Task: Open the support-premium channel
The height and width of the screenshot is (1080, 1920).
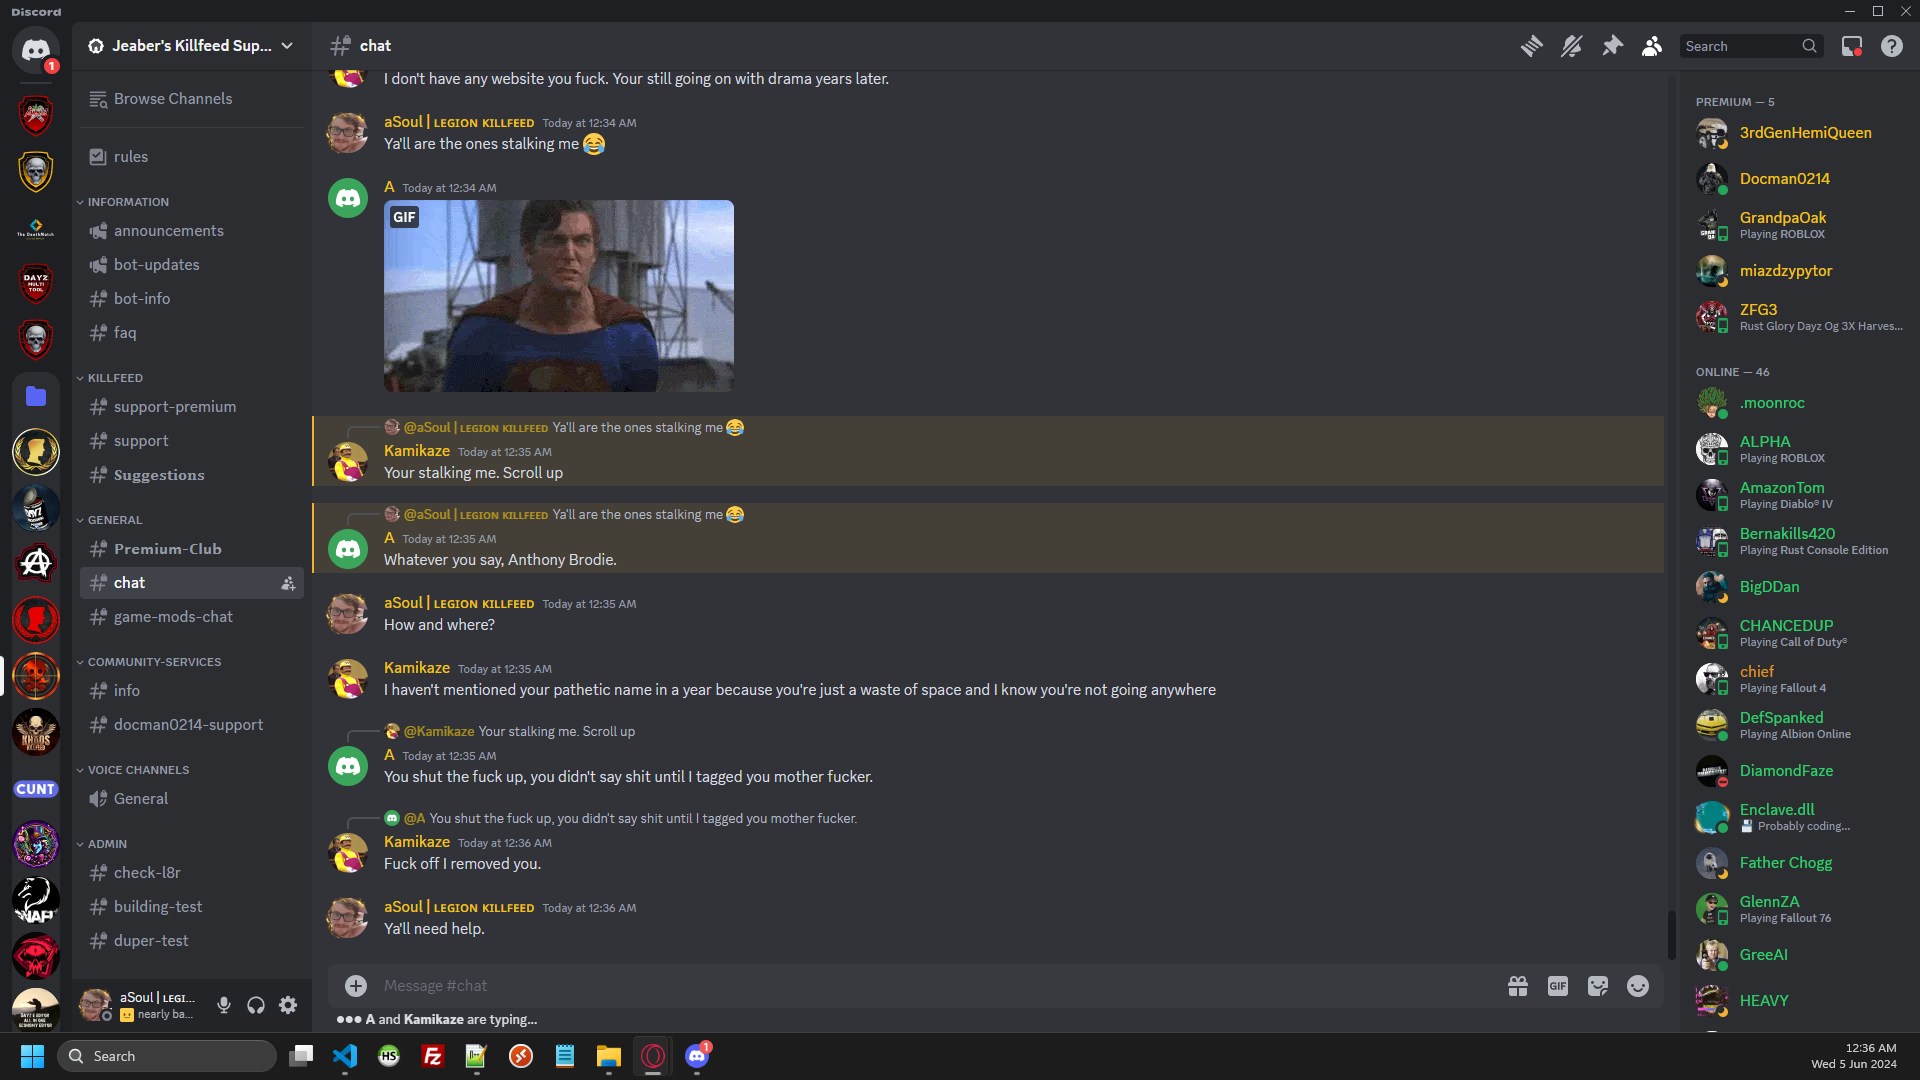Action: click(191, 407)
